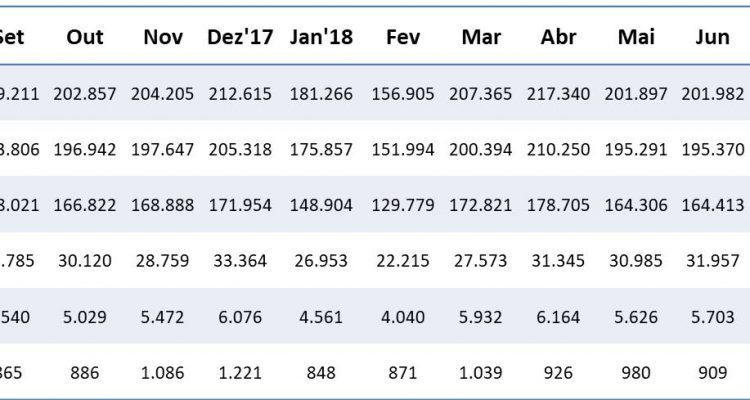Select the cell containing 217.340
750x400 pixels.
558,93
